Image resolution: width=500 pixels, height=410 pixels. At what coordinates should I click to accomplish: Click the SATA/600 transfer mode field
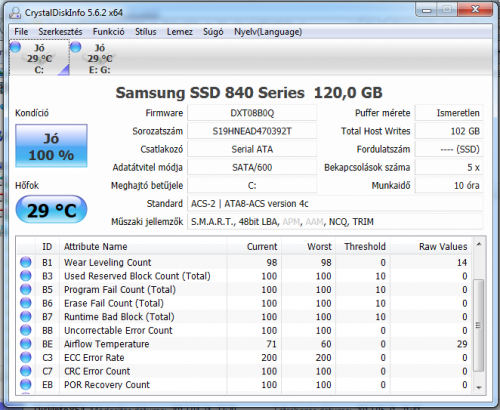pos(252,167)
